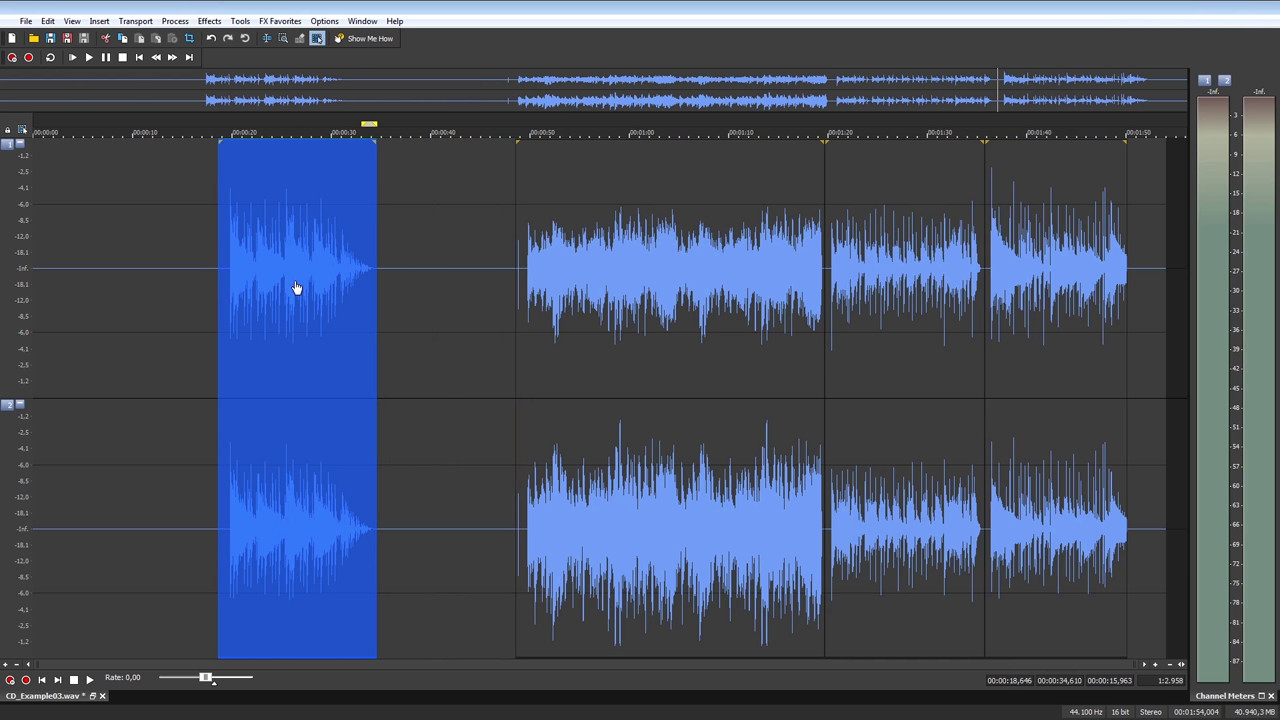Create a new file with the blank page icon
Image resolution: width=1280 pixels, height=720 pixels.
(x=12, y=38)
